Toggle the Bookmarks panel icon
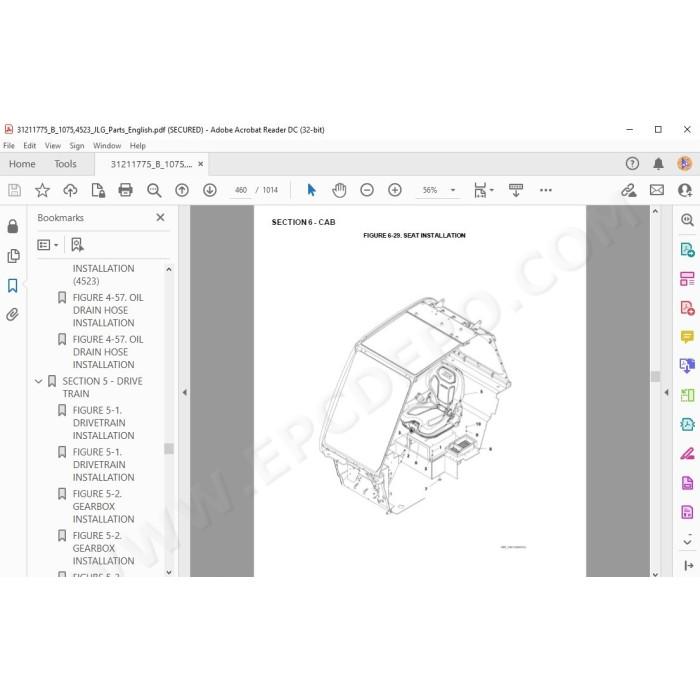 (x=13, y=286)
